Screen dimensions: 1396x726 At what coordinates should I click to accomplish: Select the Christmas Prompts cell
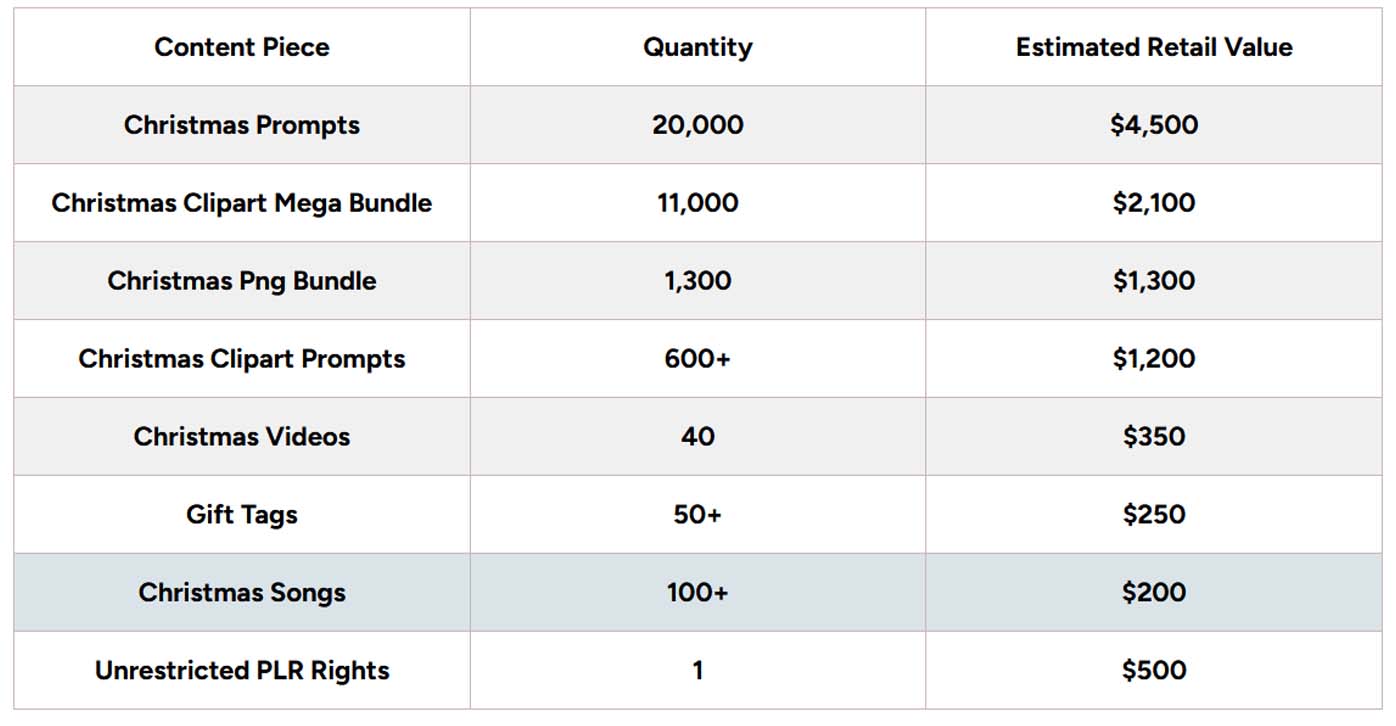pyautogui.click(x=242, y=125)
